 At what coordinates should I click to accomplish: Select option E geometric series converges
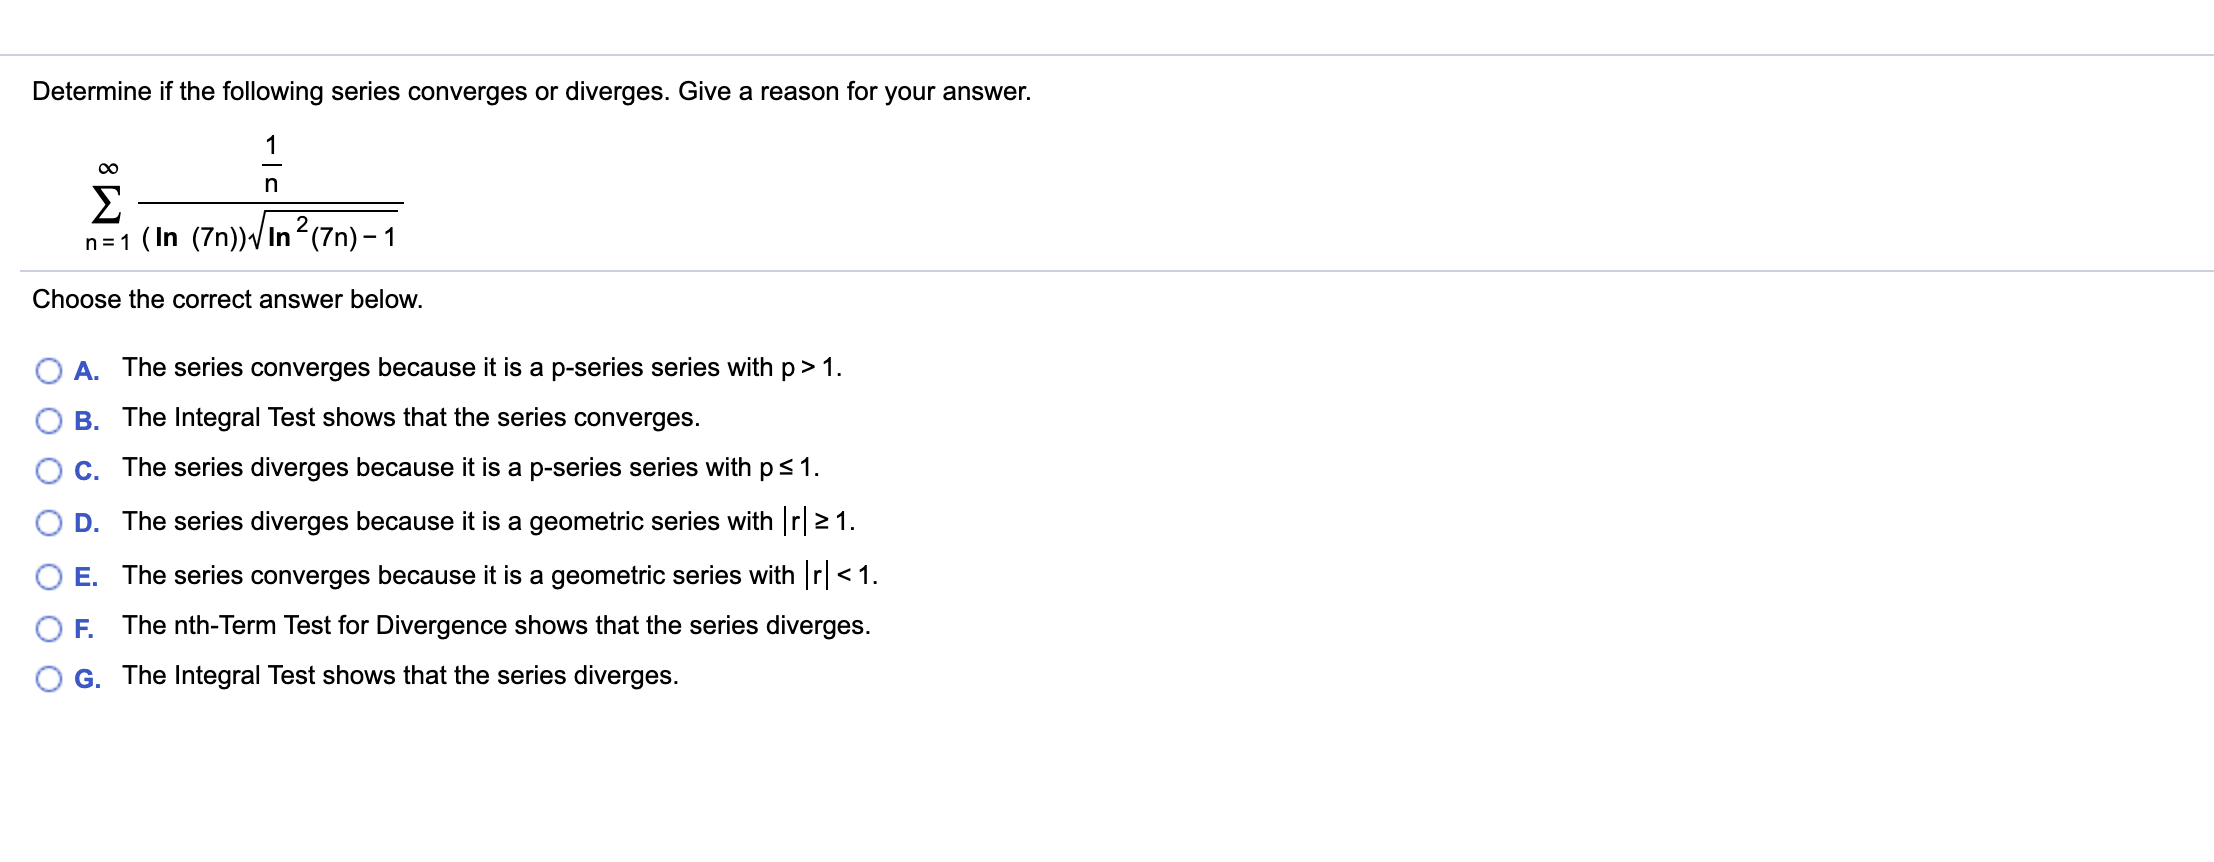(x=49, y=577)
